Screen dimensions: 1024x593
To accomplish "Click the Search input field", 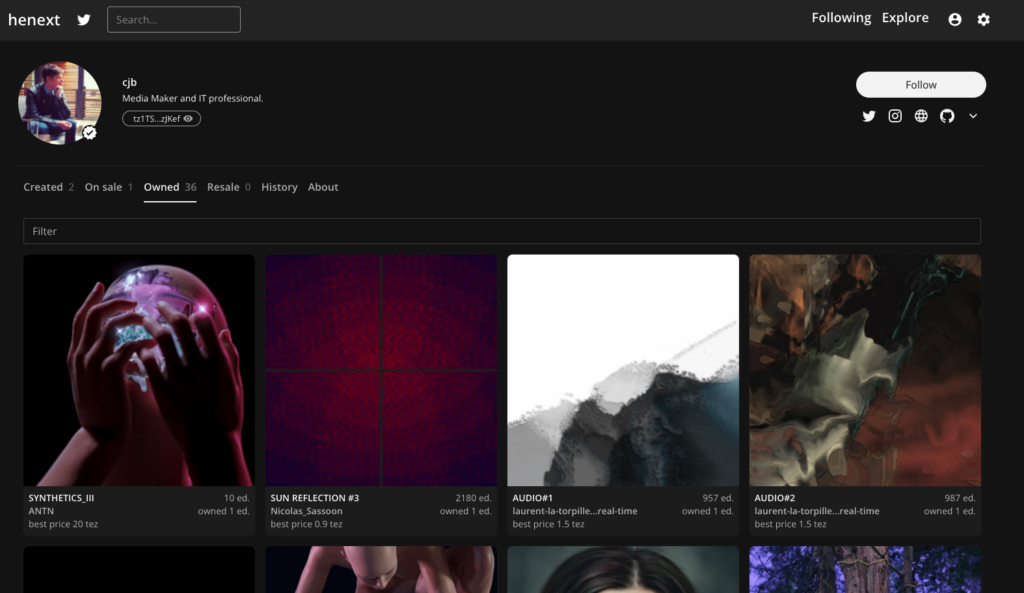I will coord(174,20).
